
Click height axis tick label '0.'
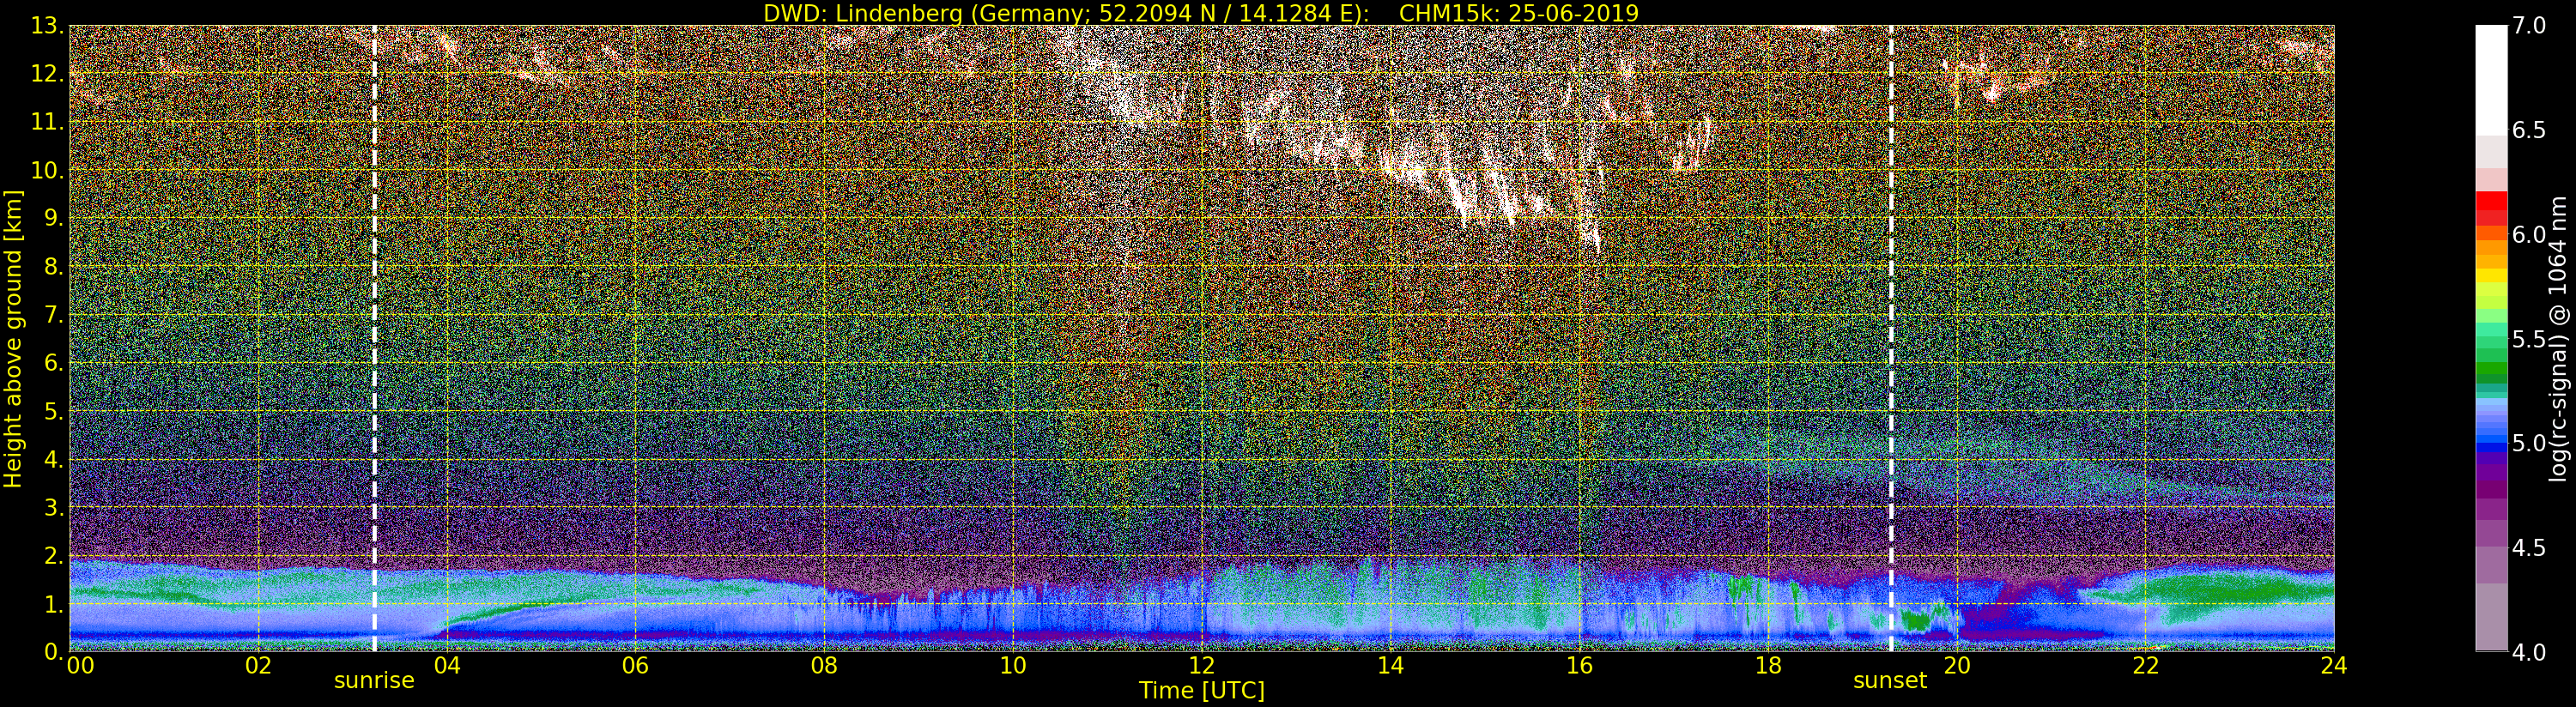point(53,651)
